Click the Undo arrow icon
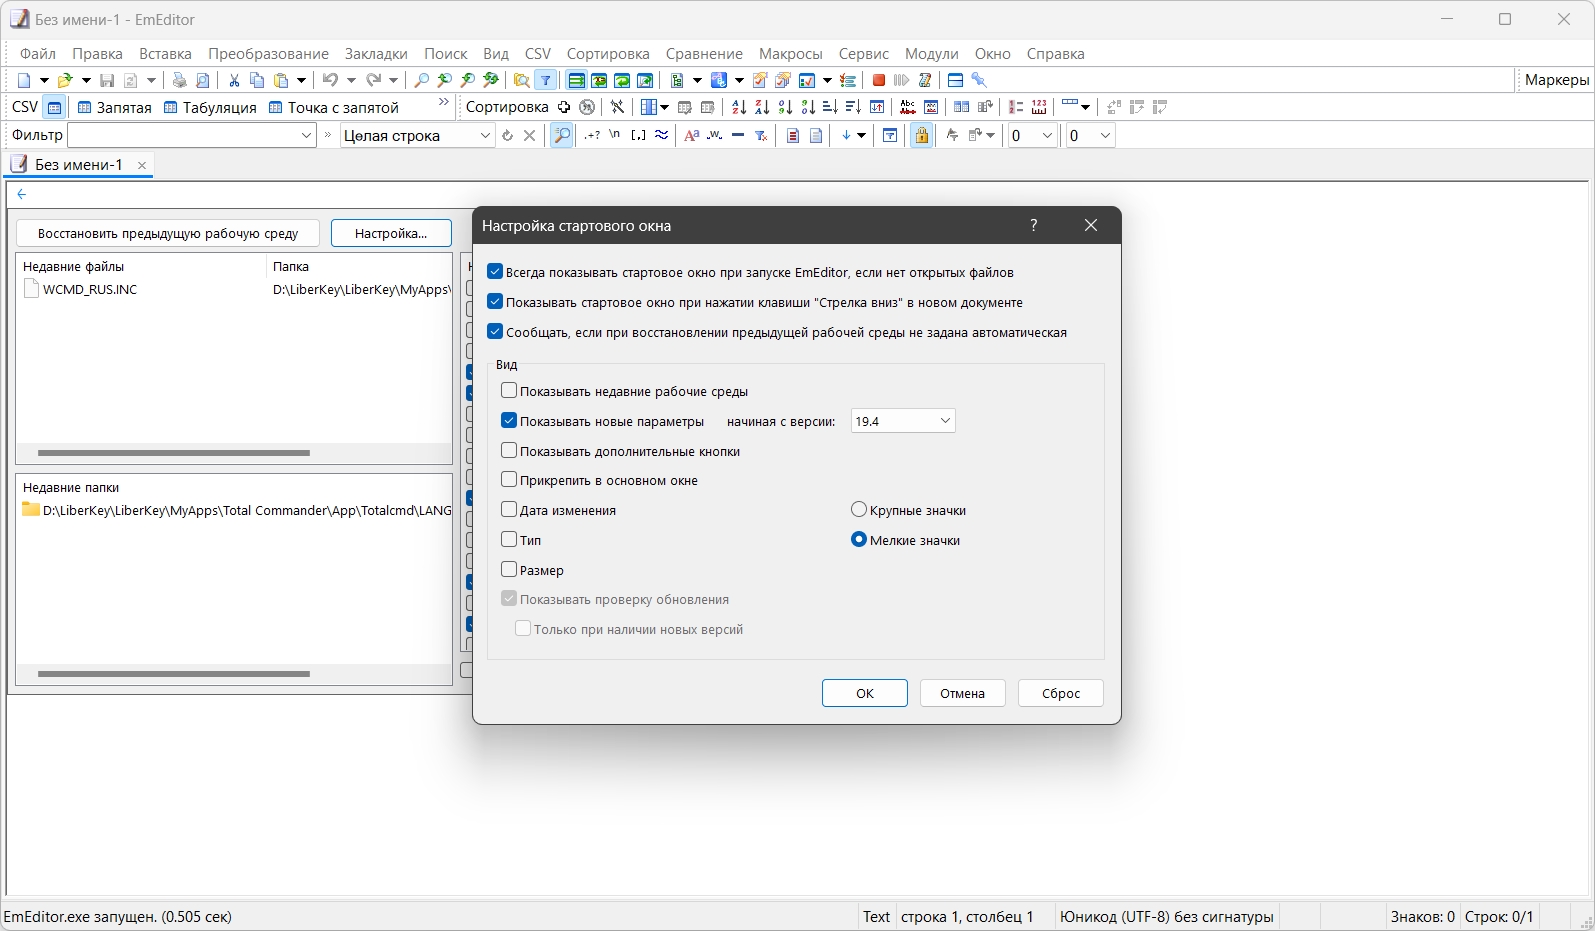This screenshot has height=931, width=1595. [x=330, y=80]
